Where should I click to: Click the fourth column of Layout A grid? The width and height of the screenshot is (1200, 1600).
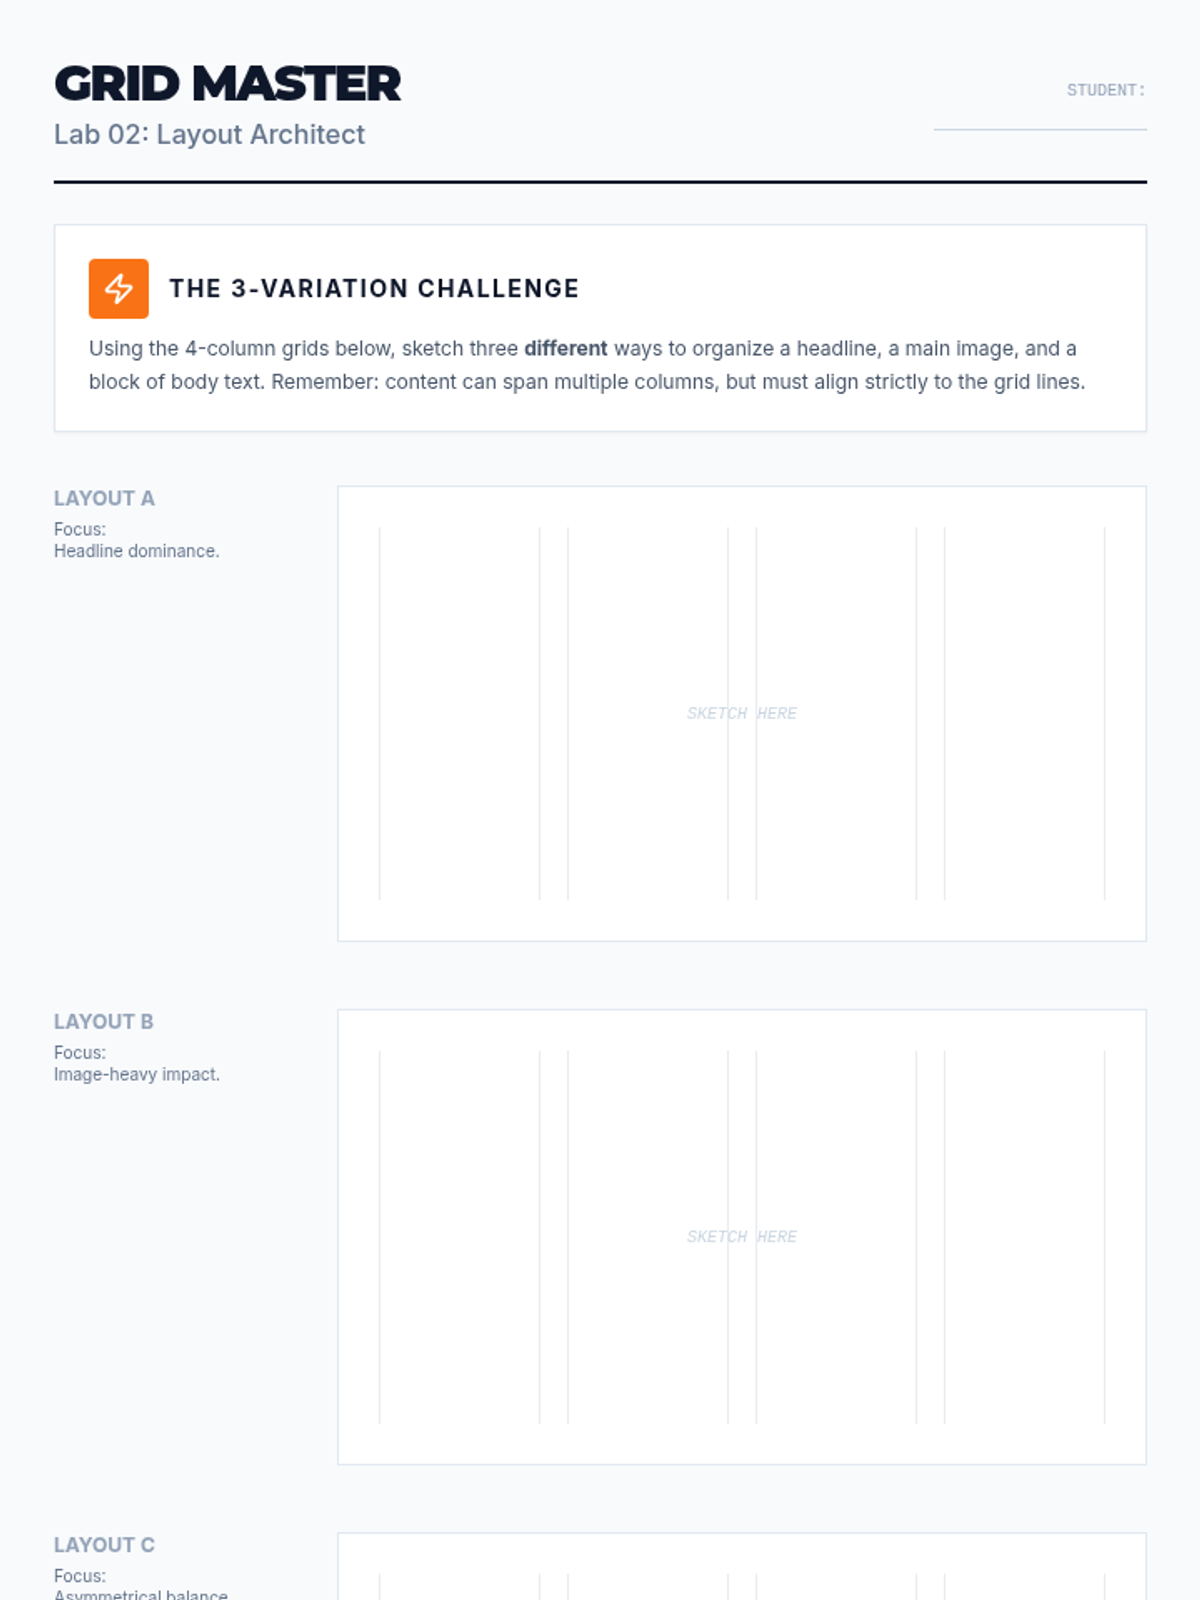pos(1024,713)
